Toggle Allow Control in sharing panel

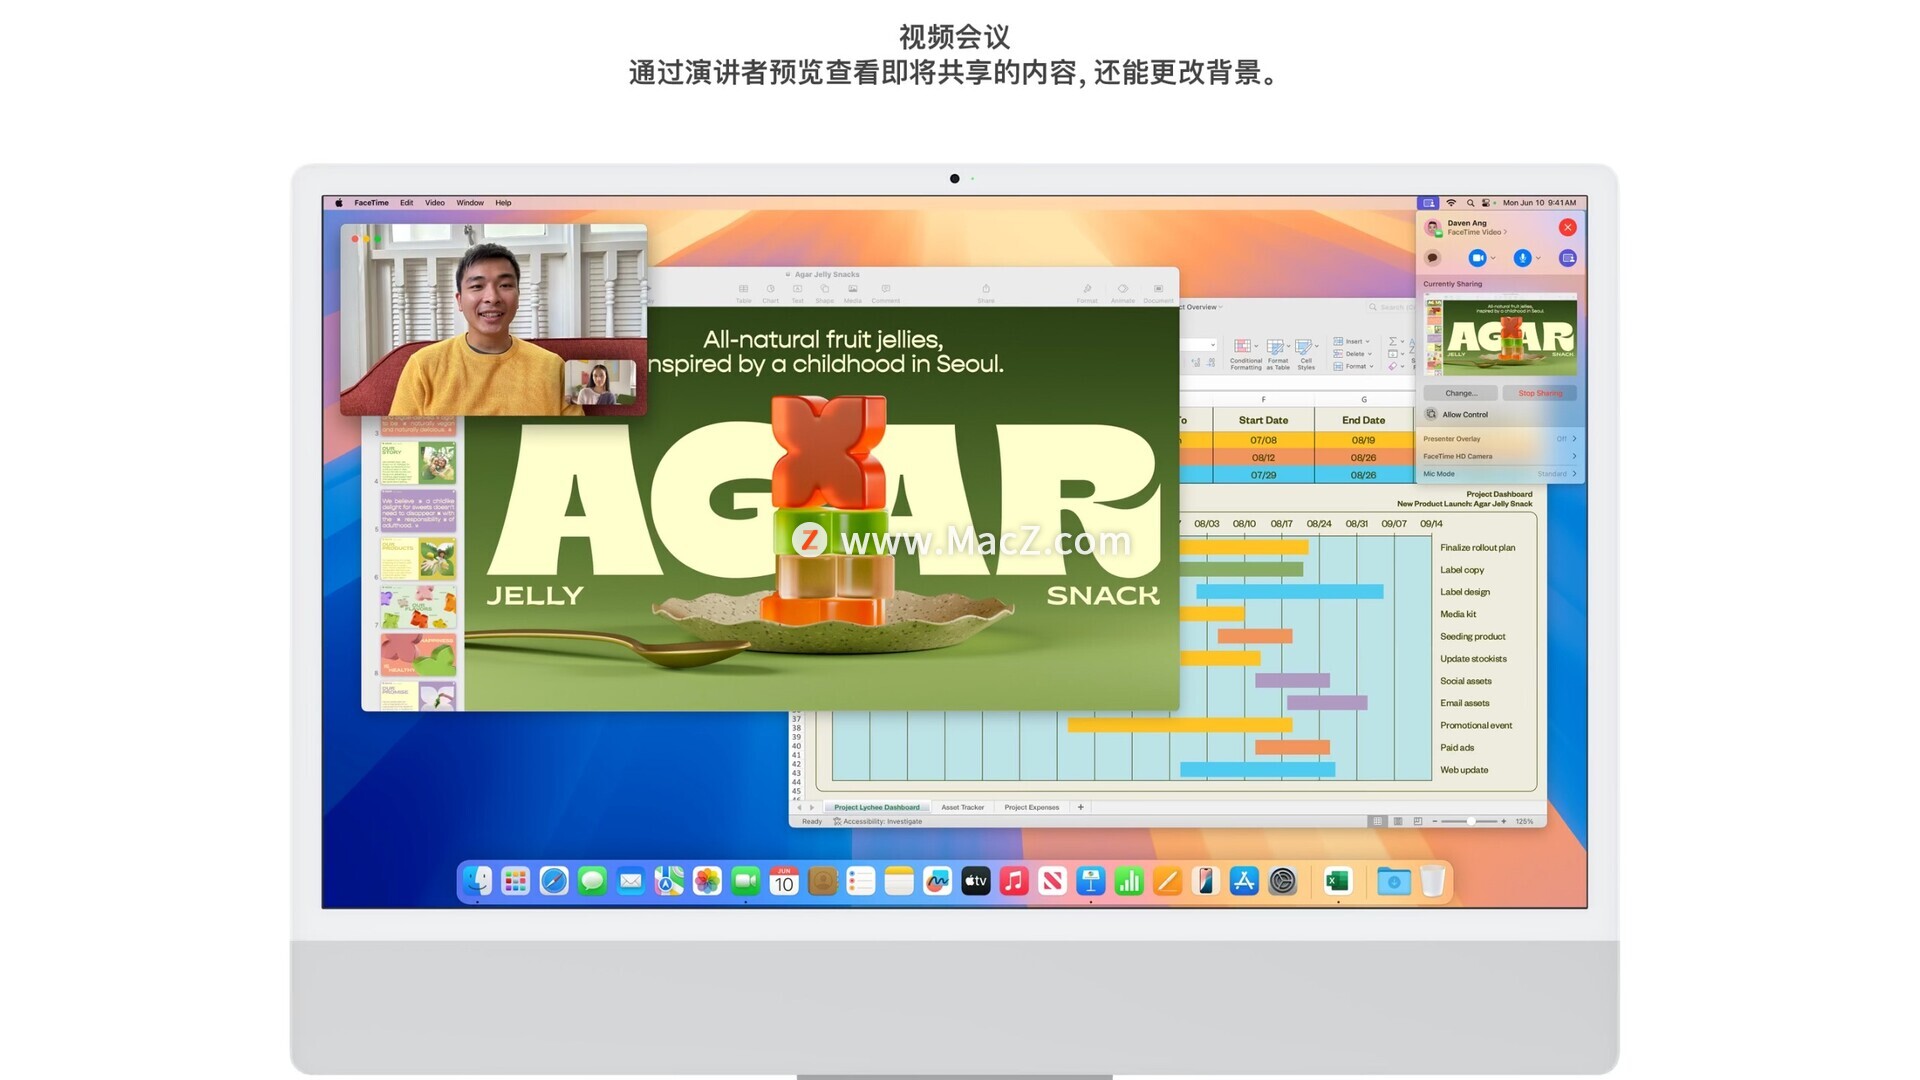1457,414
